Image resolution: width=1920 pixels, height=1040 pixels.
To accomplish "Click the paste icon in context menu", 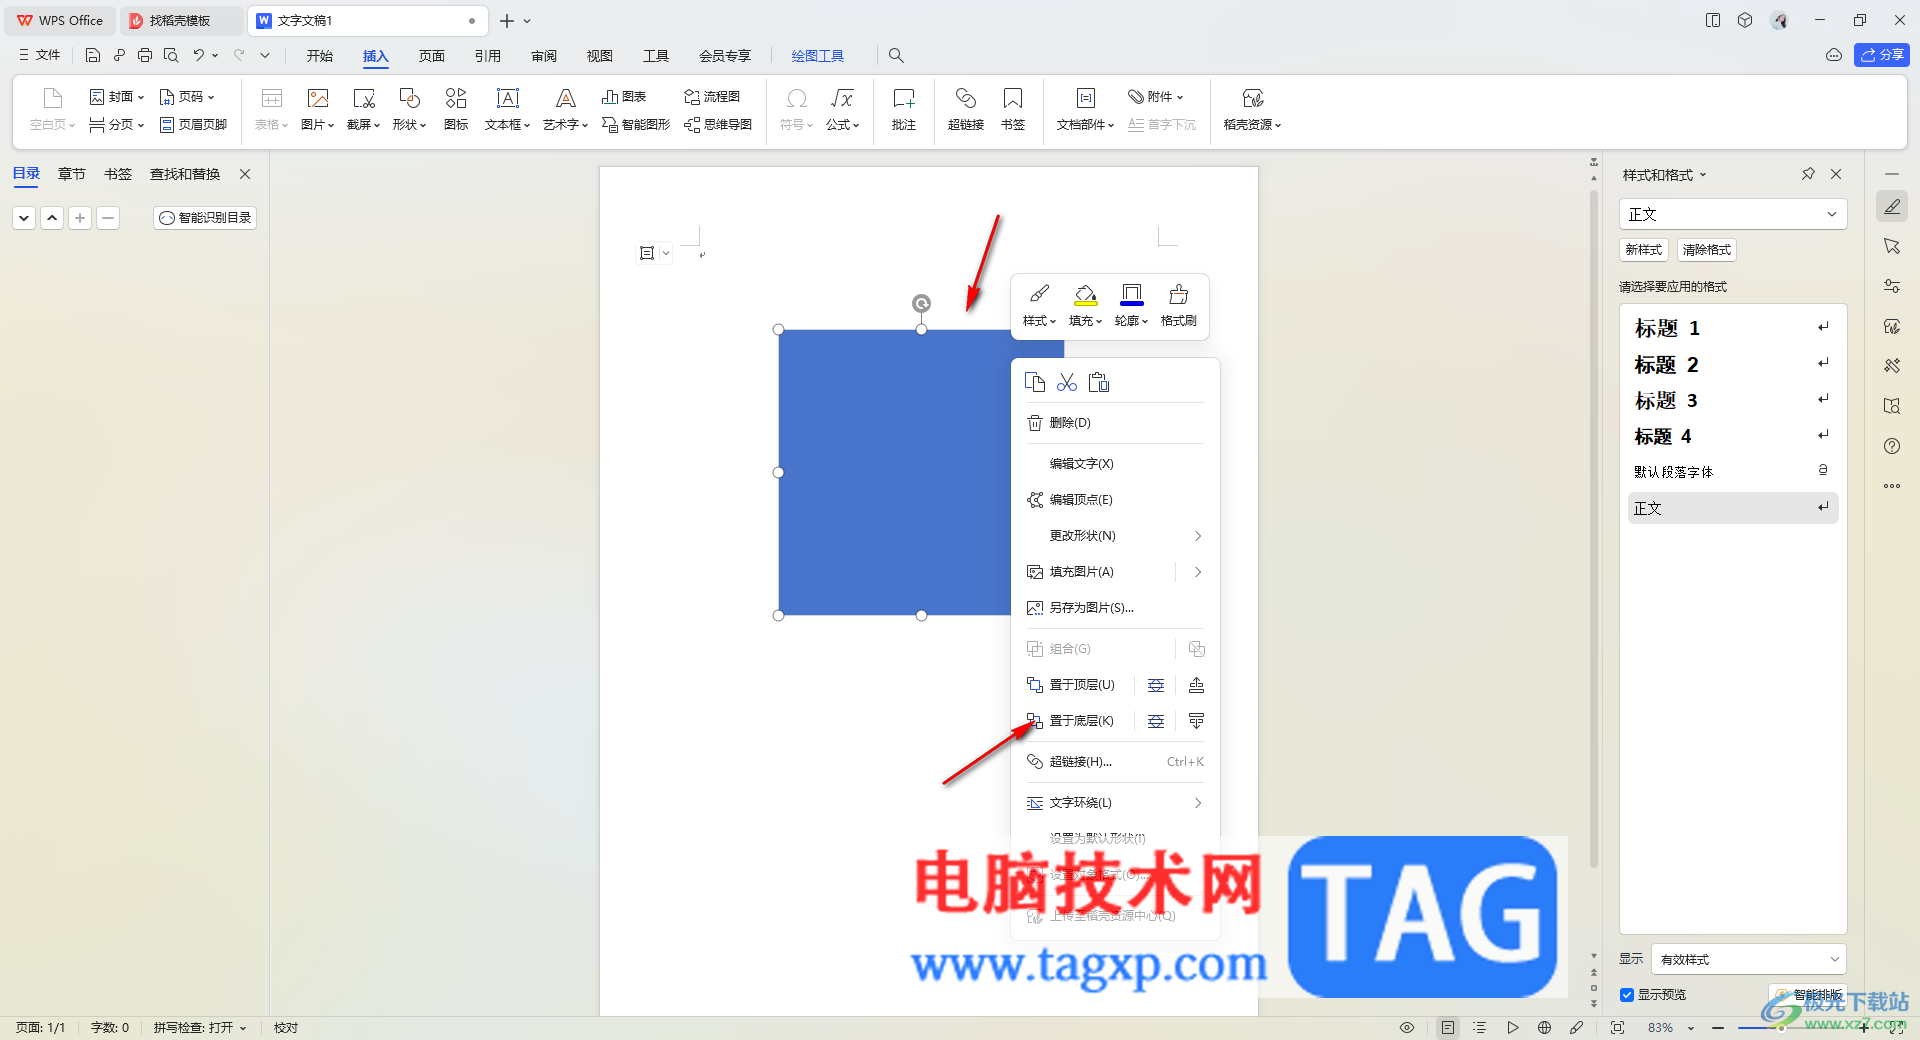I will [x=1099, y=382].
